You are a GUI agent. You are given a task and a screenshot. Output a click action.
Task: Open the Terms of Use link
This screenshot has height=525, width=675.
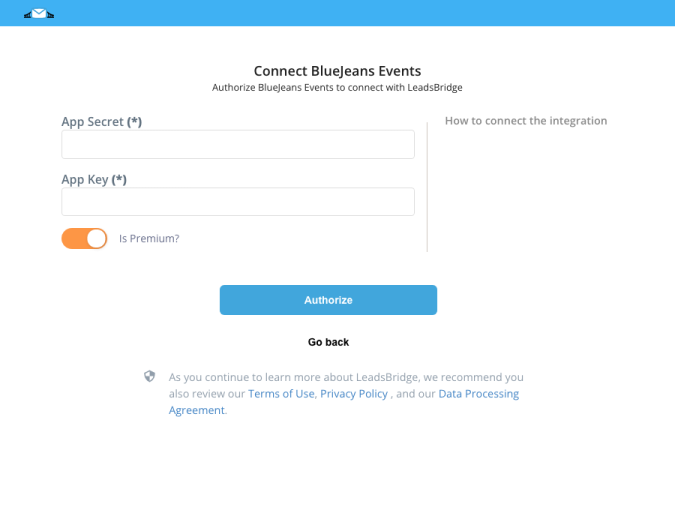point(281,394)
